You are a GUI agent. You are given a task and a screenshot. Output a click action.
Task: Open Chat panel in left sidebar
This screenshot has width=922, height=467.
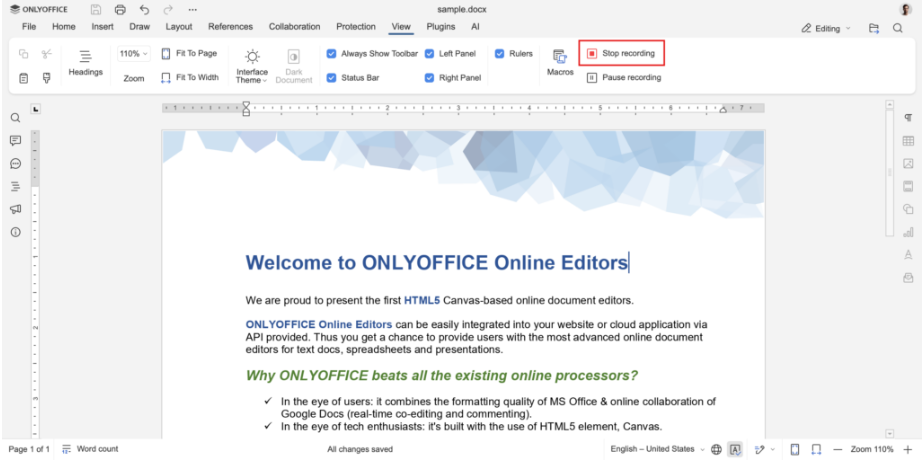15,164
